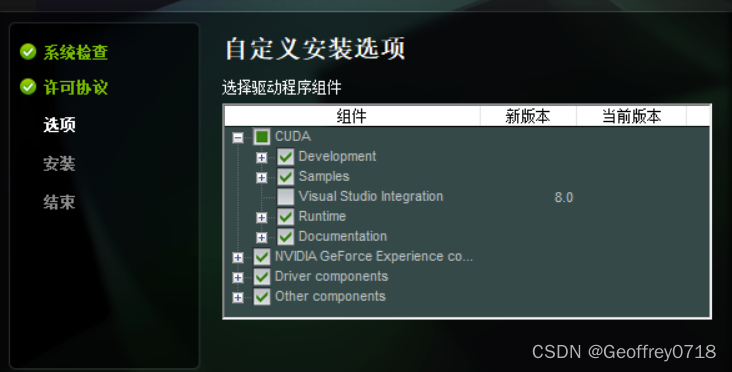Viewport: 732px width, 372px height.
Task: Select the 安装 step in sidebar
Action: coord(59,164)
